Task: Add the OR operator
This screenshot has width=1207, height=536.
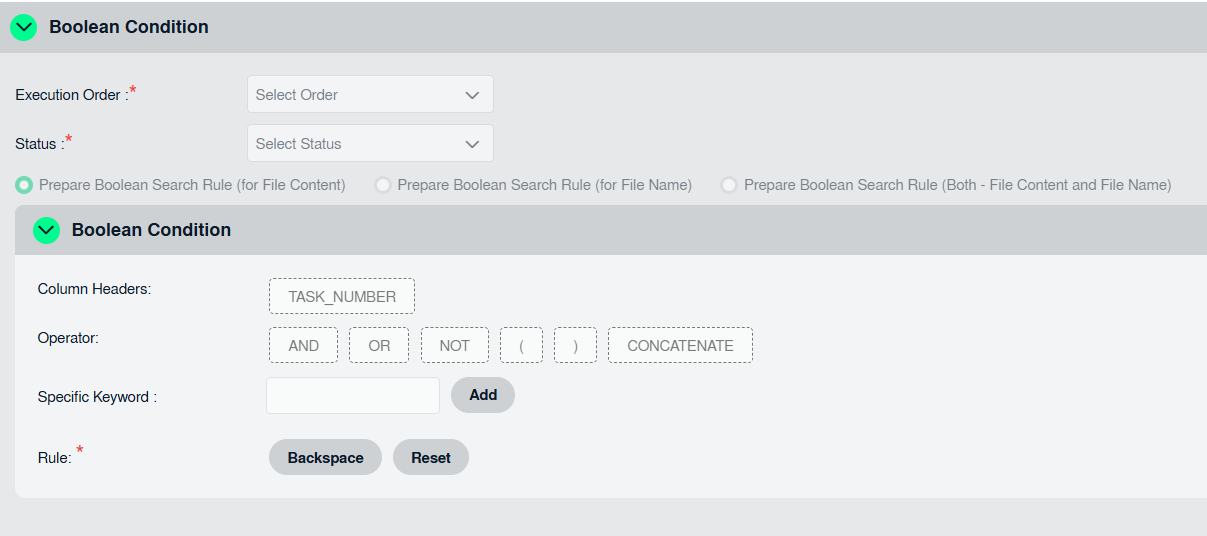Action: coord(379,346)
